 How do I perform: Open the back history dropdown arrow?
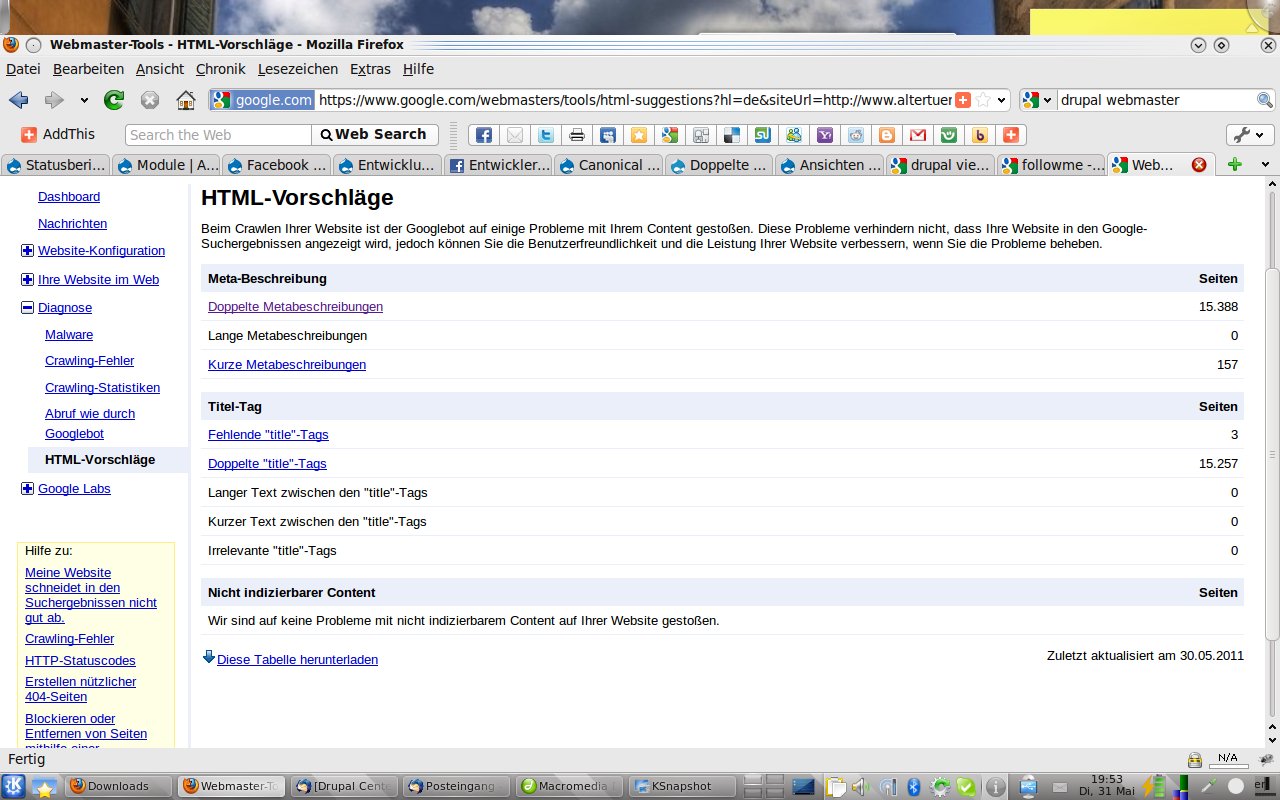[x=84, y=100]
